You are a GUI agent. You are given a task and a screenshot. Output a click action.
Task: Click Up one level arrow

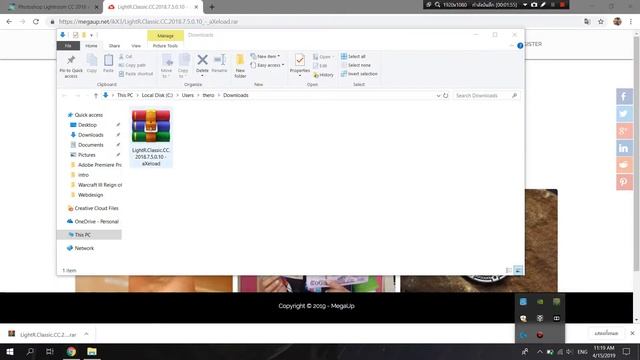coord(96,96)
